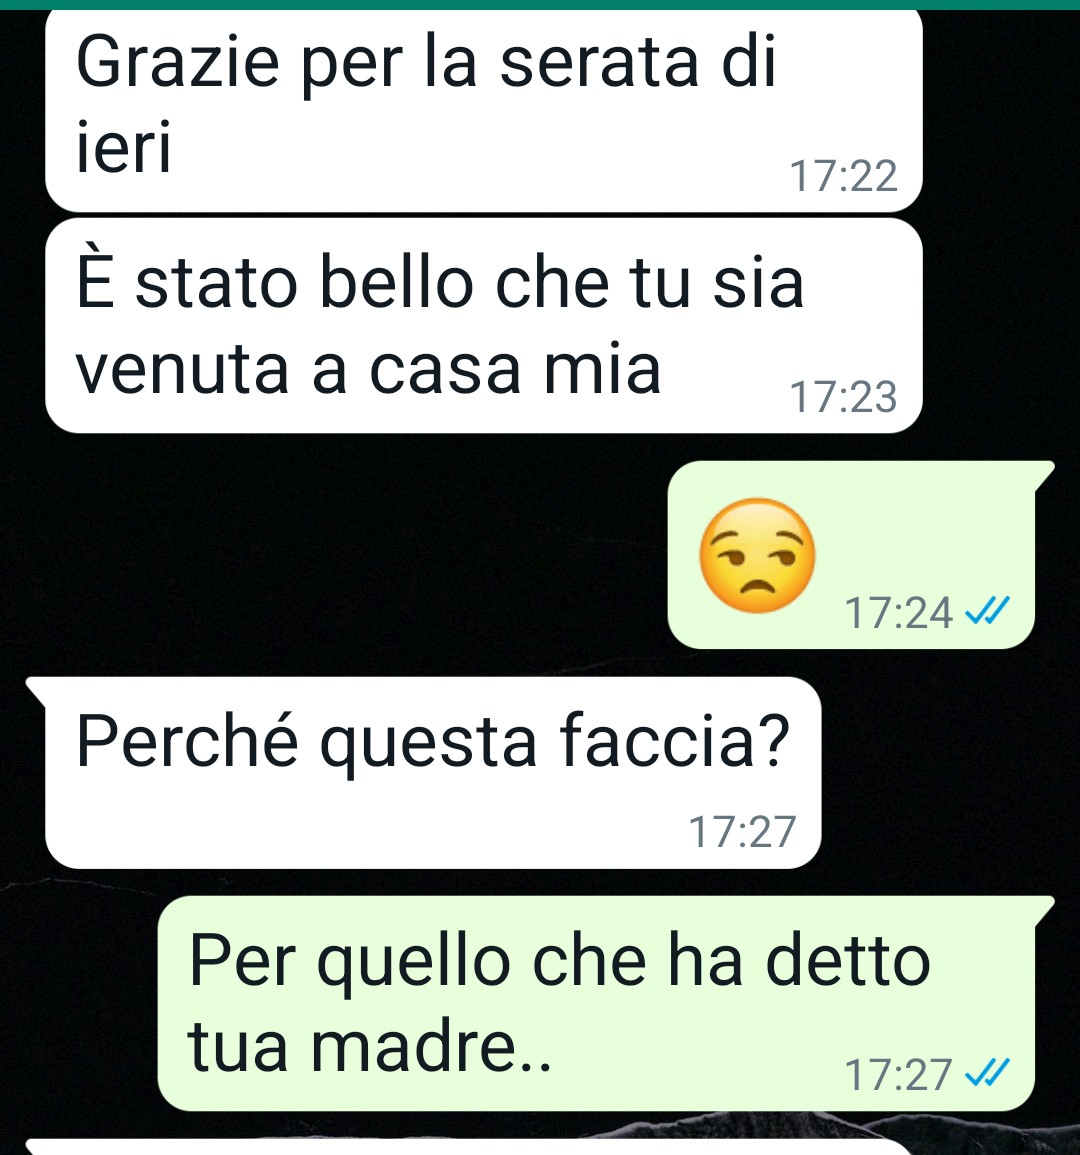Tap the 17:24 timestamp in green bubble

click(x=898, y=612)
